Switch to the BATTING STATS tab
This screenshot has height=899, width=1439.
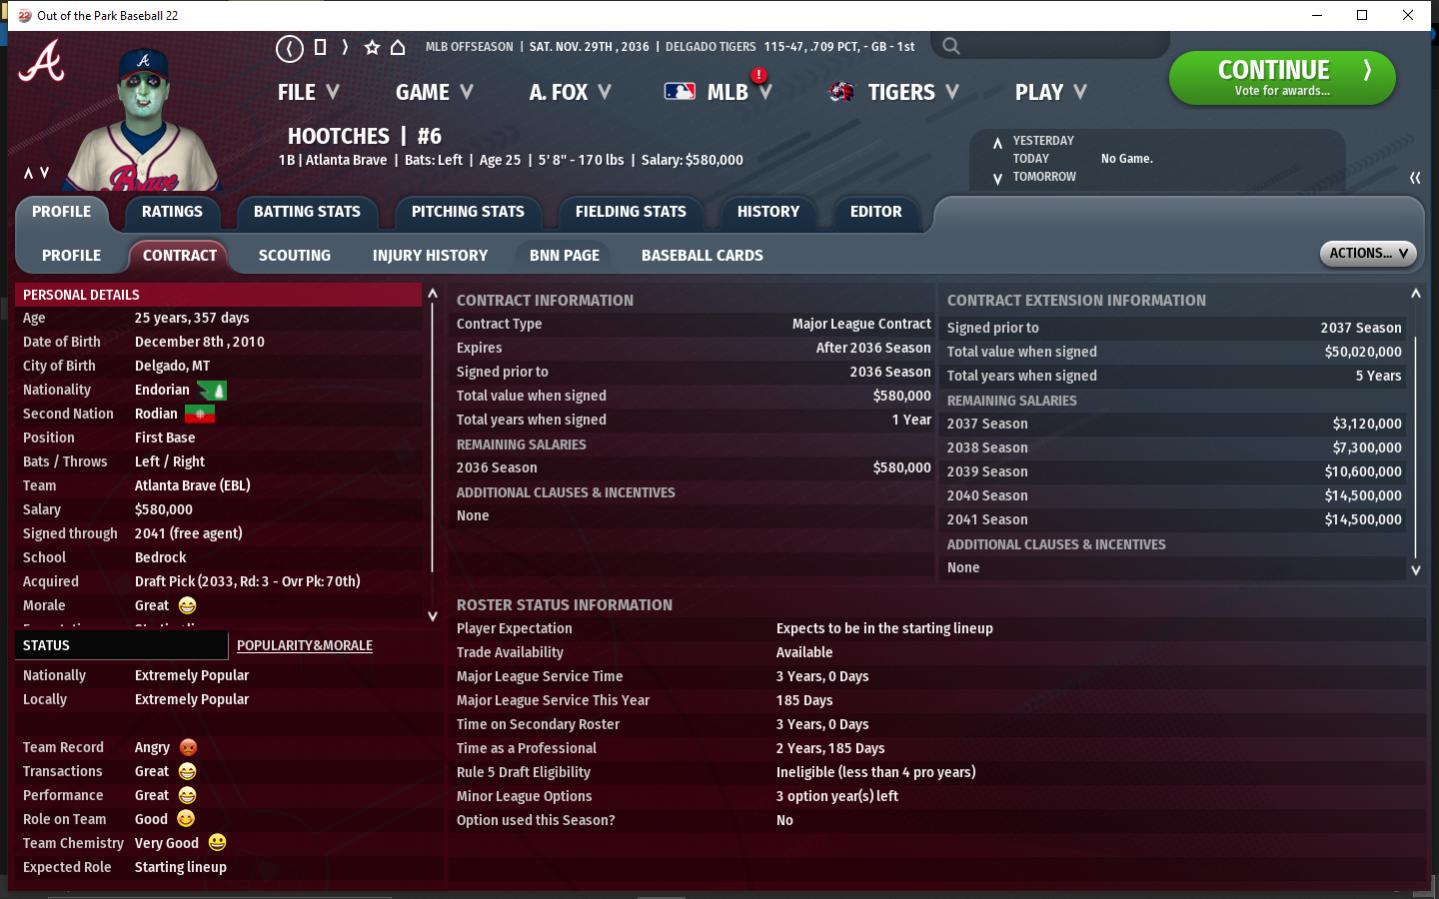tap(307, 212)
